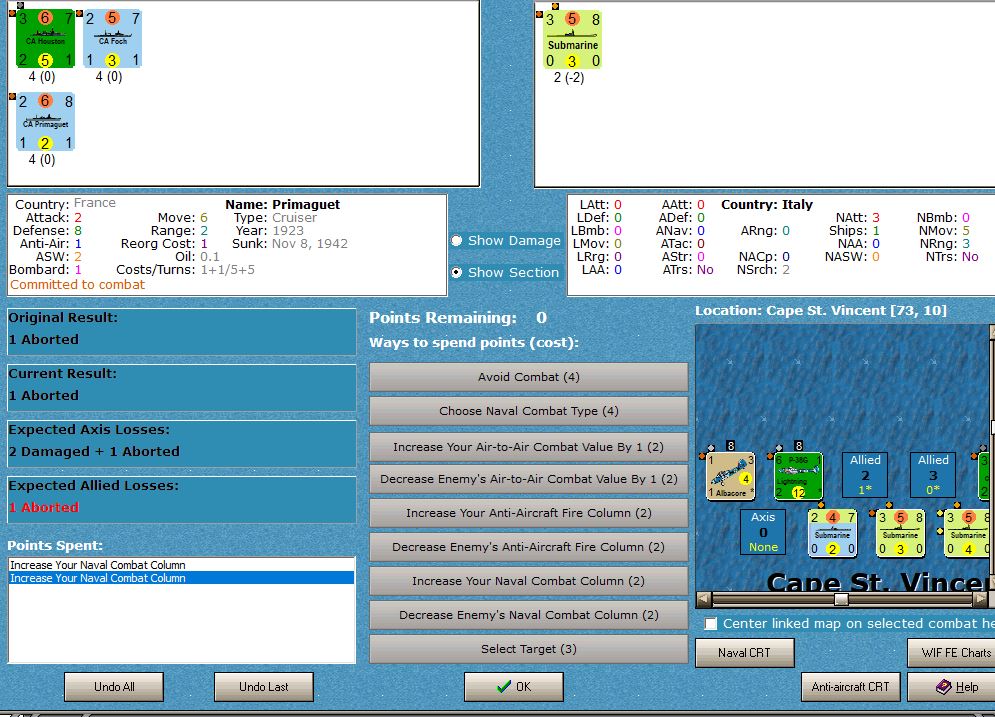The height and width of the screenshot is (717, 995).
Task: Click the Original Result panel
Action: 181,332
